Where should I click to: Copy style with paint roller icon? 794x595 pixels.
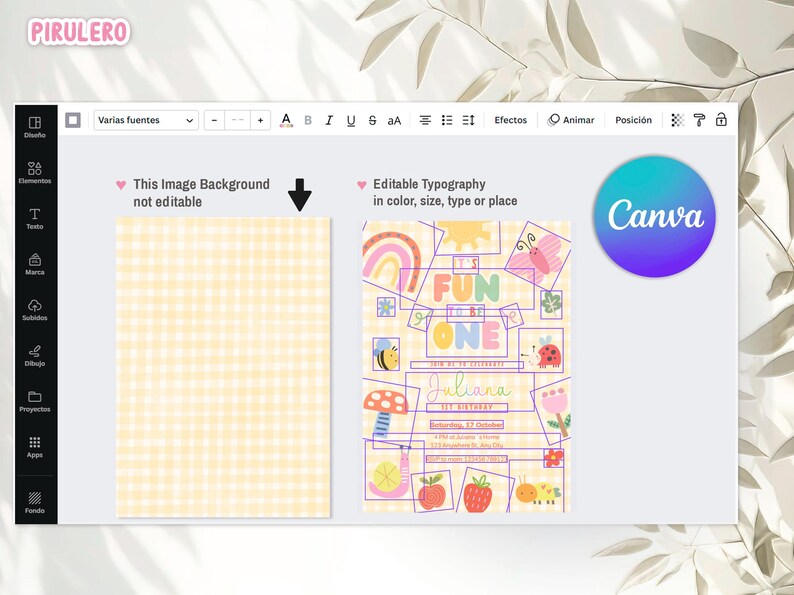coord(699,120)
